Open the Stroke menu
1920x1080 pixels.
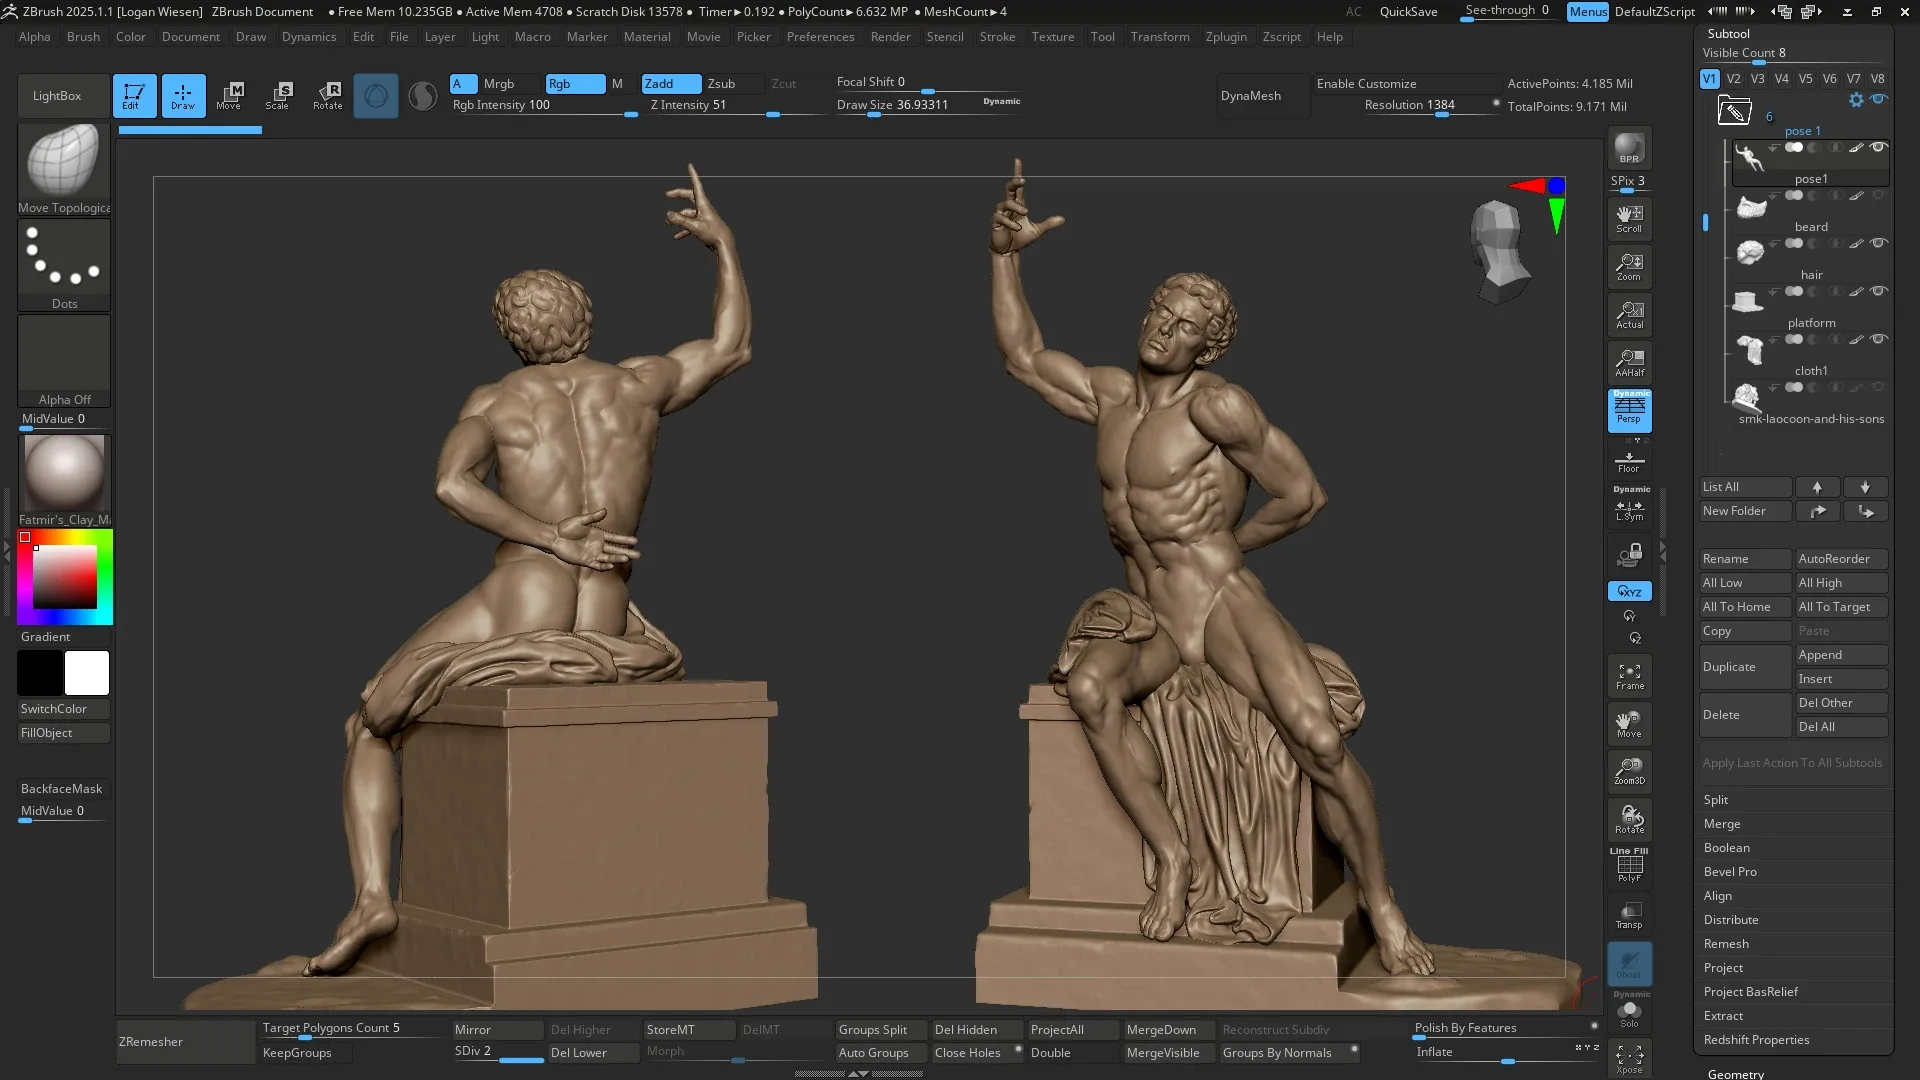pyautogui.click(x=996, y=37)
